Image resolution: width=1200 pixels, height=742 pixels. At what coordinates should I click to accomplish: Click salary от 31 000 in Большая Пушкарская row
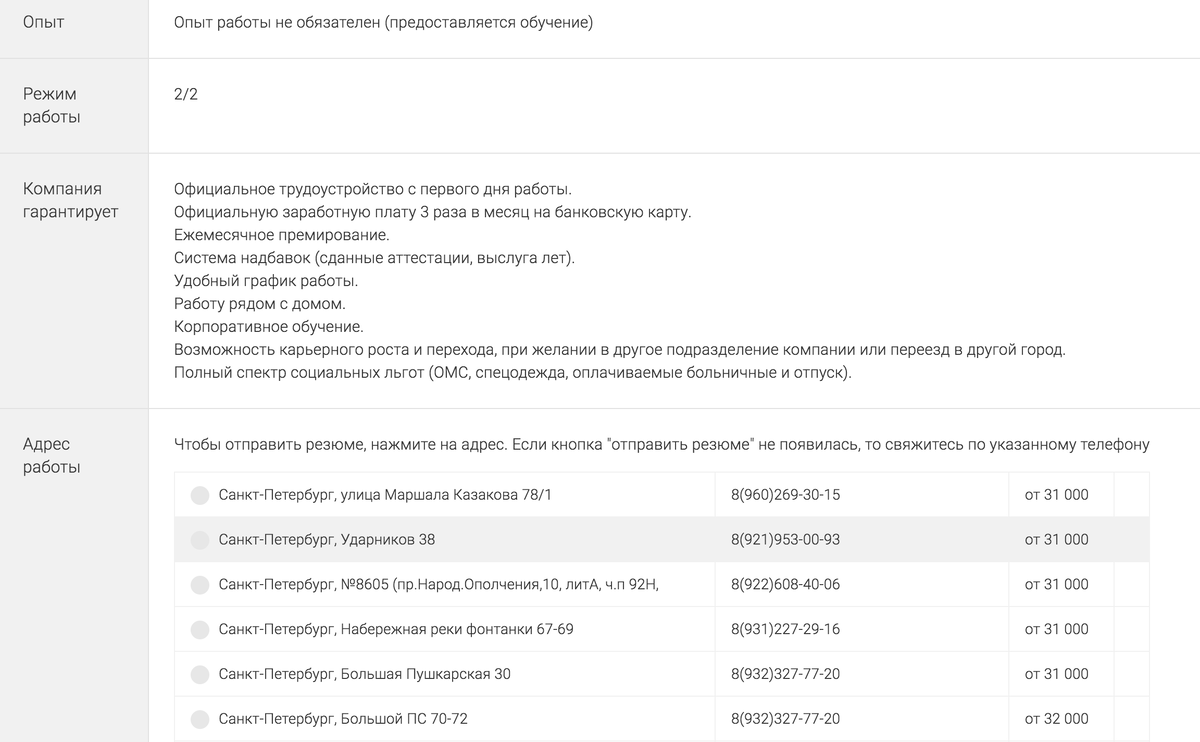[x=1056, y=675]
